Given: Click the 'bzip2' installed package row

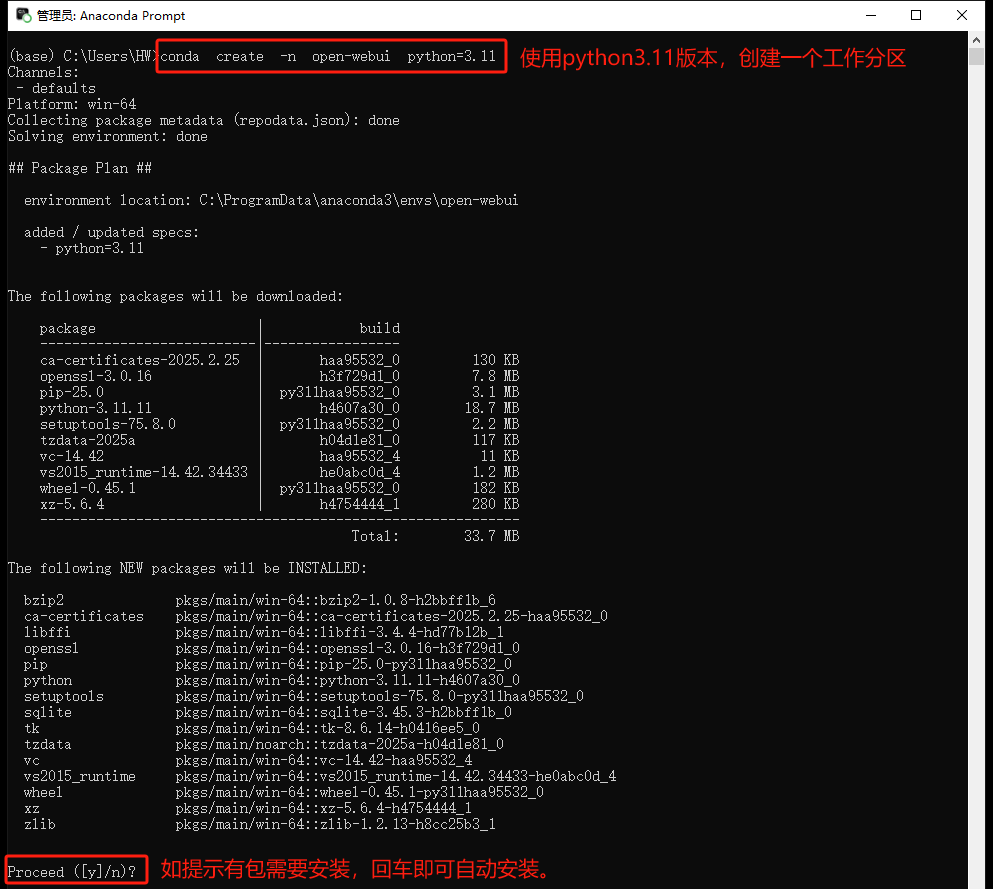Looking at the screenshot, I should click(x=260, y=600).
